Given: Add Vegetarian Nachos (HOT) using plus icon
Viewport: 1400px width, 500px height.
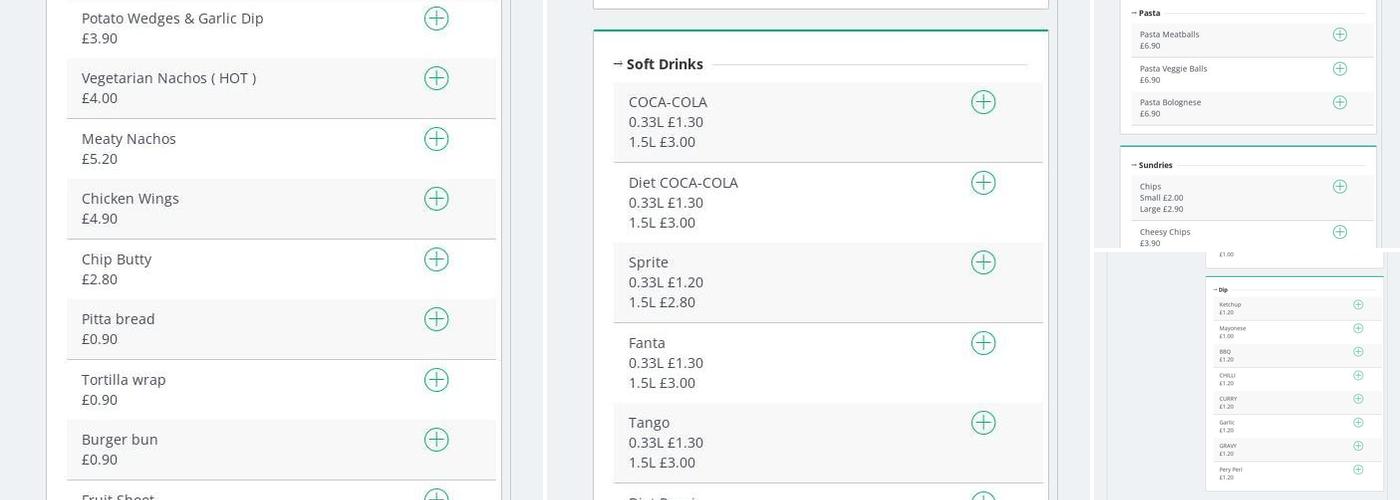Looking at the screenshot, I should pos(436,79).
